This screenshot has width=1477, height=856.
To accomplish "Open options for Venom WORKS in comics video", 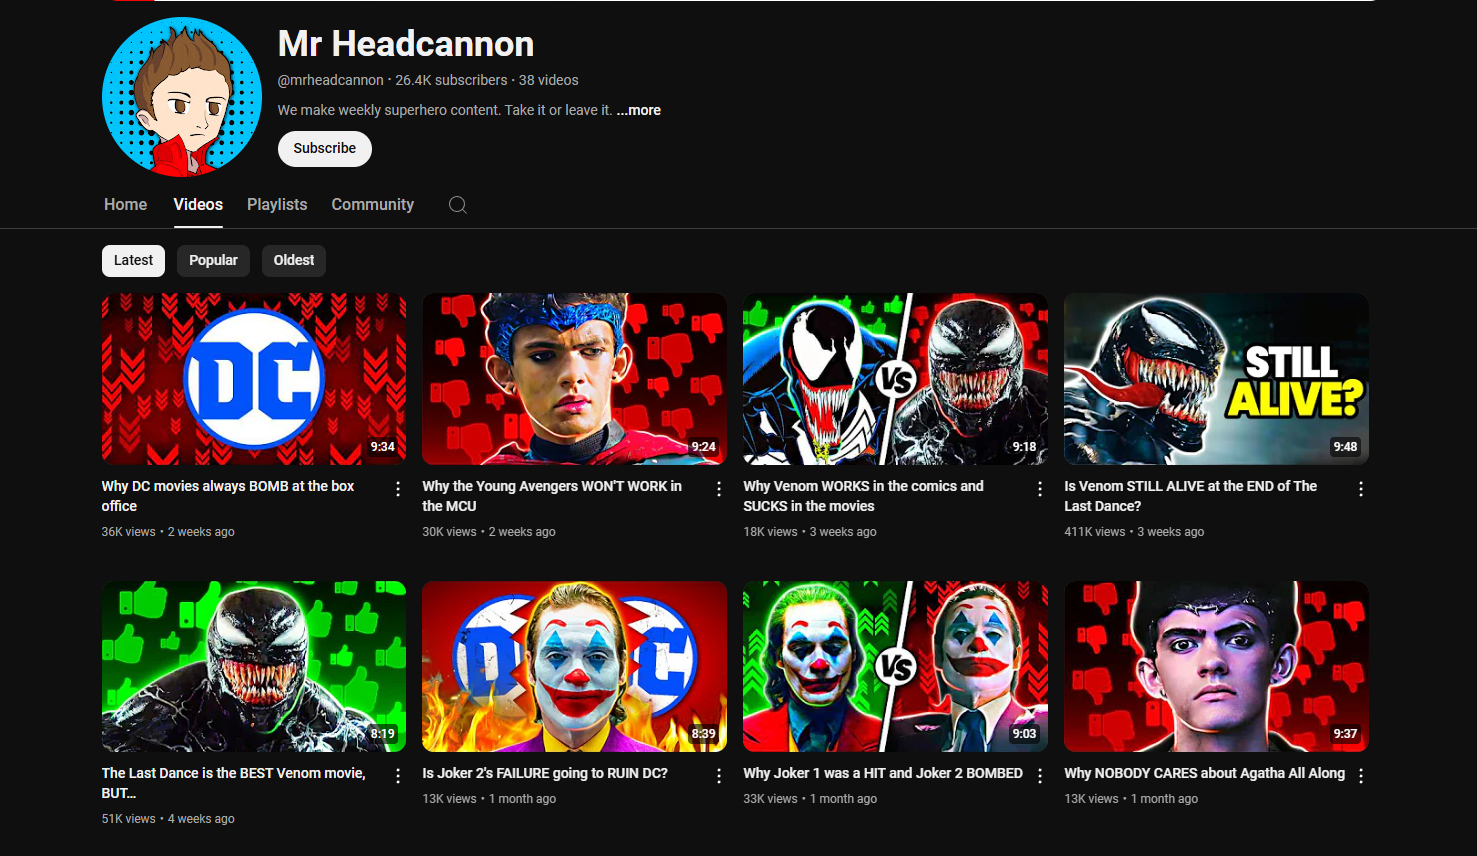I will click(1040, 489).
